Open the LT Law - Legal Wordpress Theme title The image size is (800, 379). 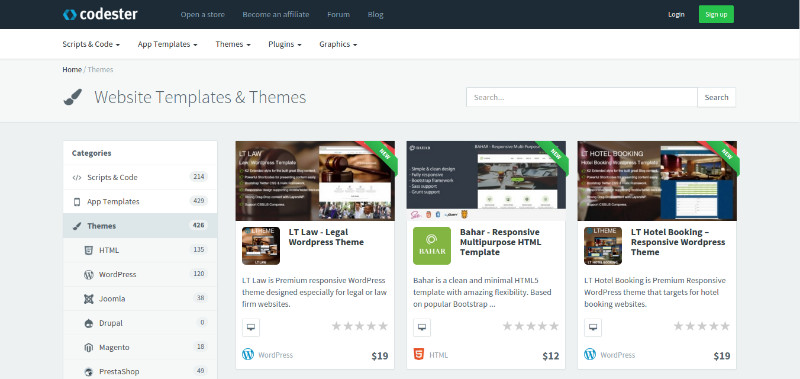point(327,237)
